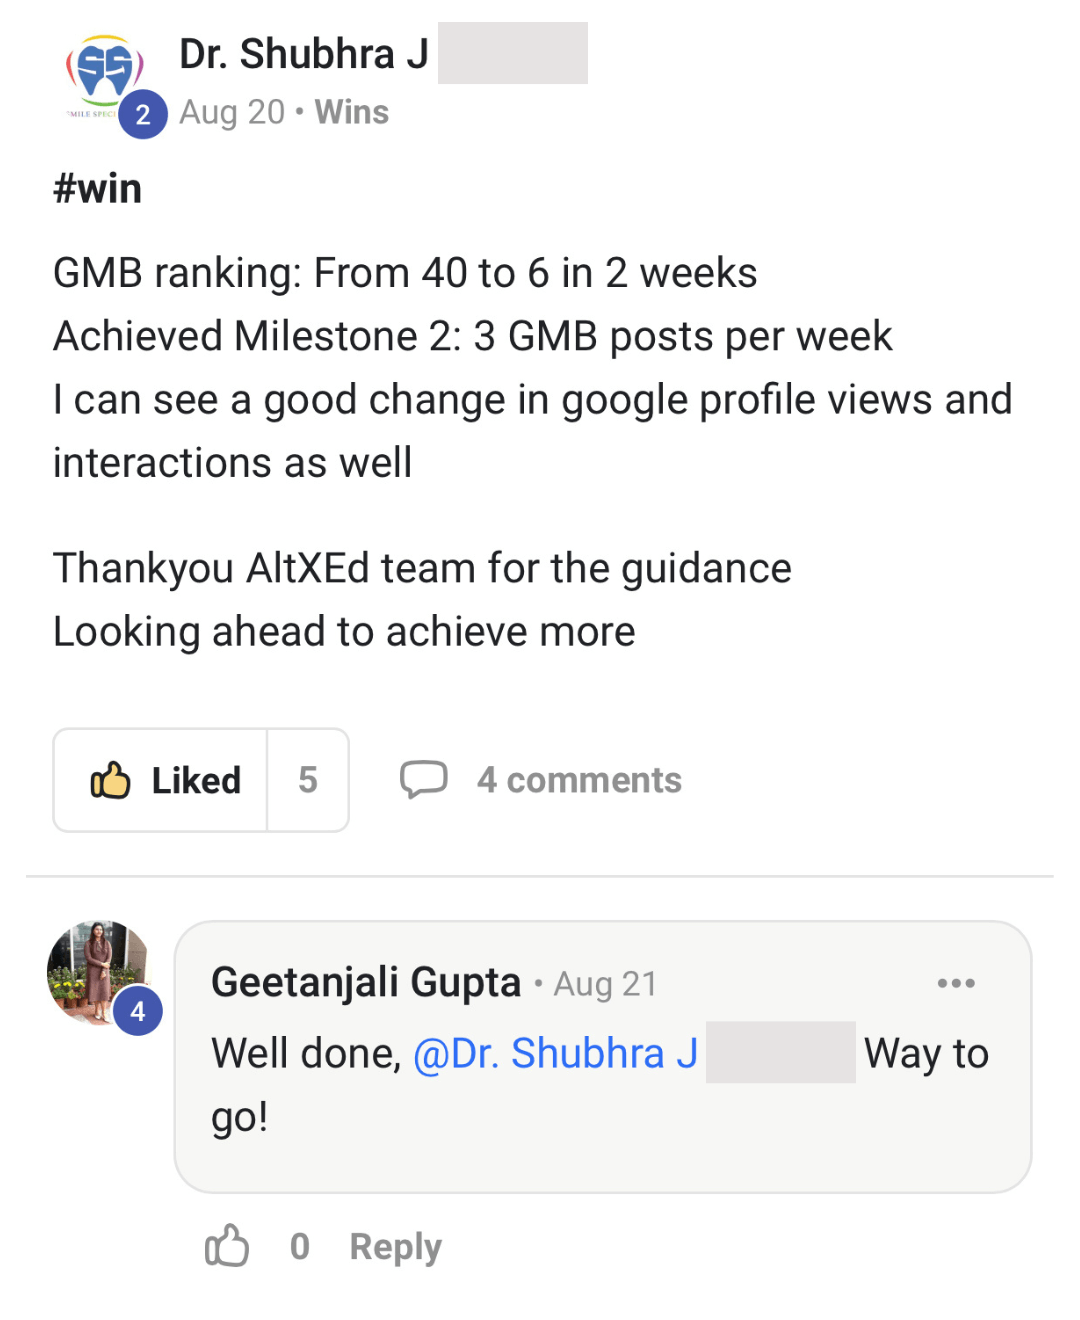The height and width of the screenshot is (1320, 1080).
Task: Click the #win hashtag heading
Action: pyautogui.click(x=98, y=188)
